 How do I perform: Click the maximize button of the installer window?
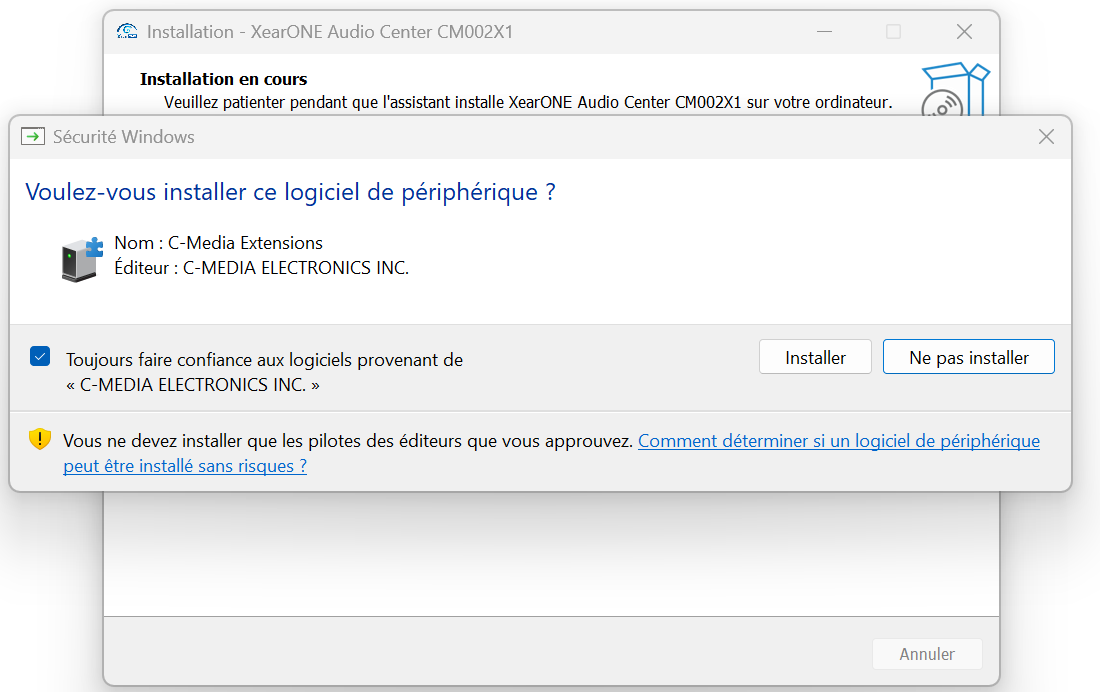coord(893,32)
